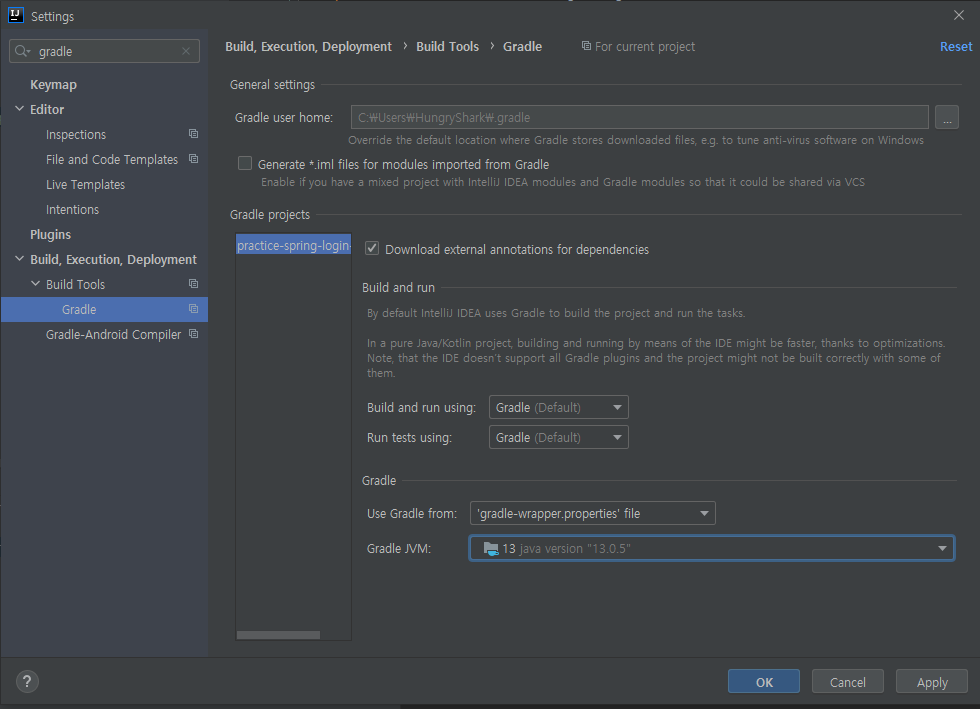Browse for Gradle user home folder

947,117
